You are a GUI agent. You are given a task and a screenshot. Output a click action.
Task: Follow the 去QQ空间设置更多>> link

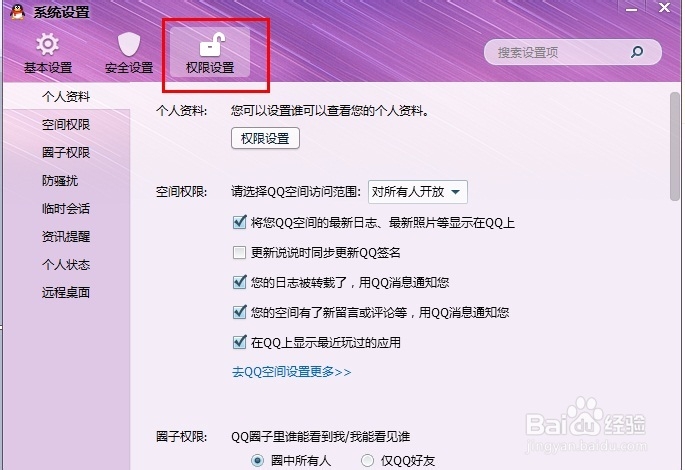pyautogui.click(x=291, y=372)
